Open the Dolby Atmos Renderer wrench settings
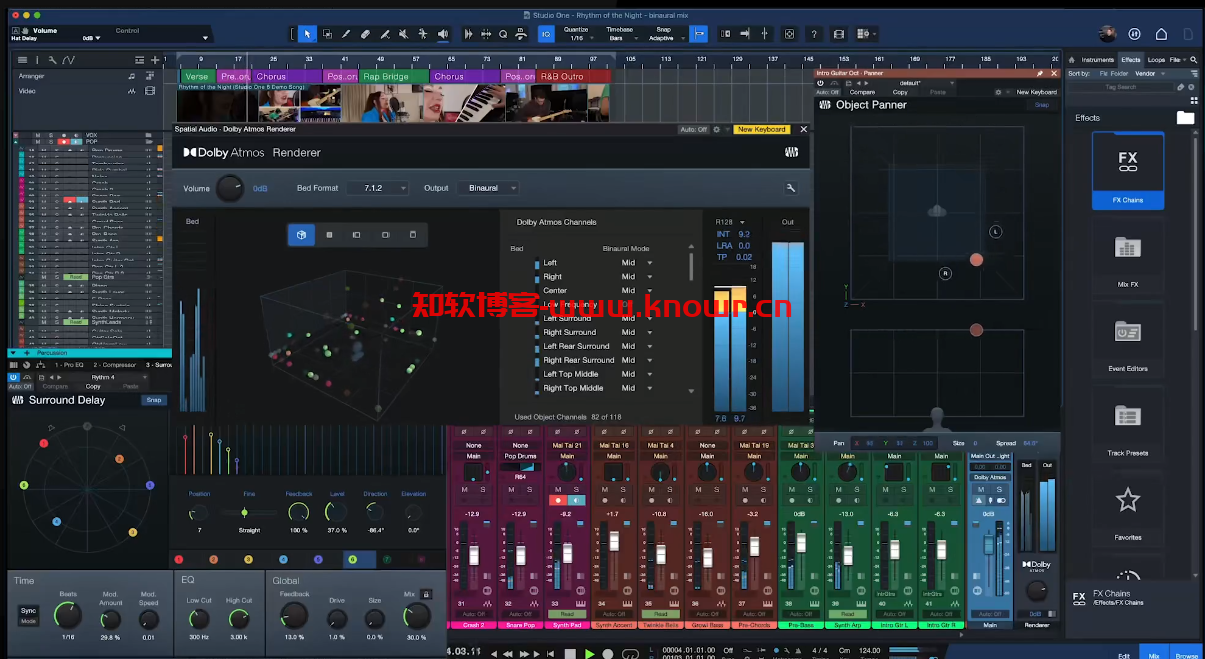Screen dimensions: 1205x659 [791, 188]
